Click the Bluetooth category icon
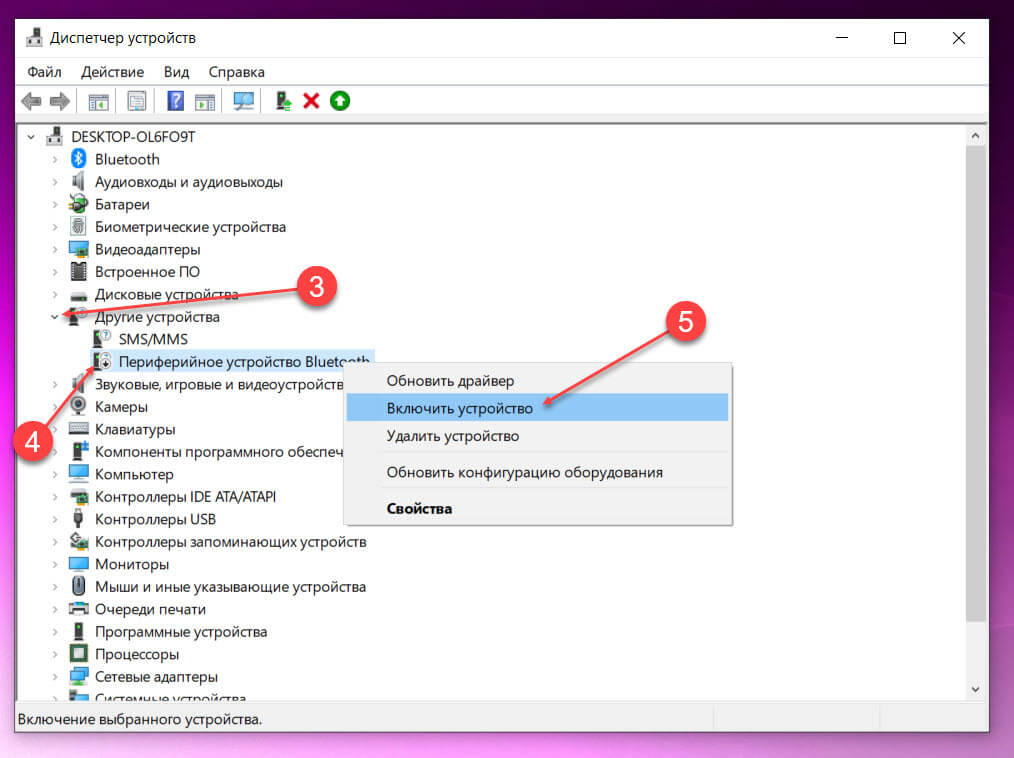 [78, 158]
